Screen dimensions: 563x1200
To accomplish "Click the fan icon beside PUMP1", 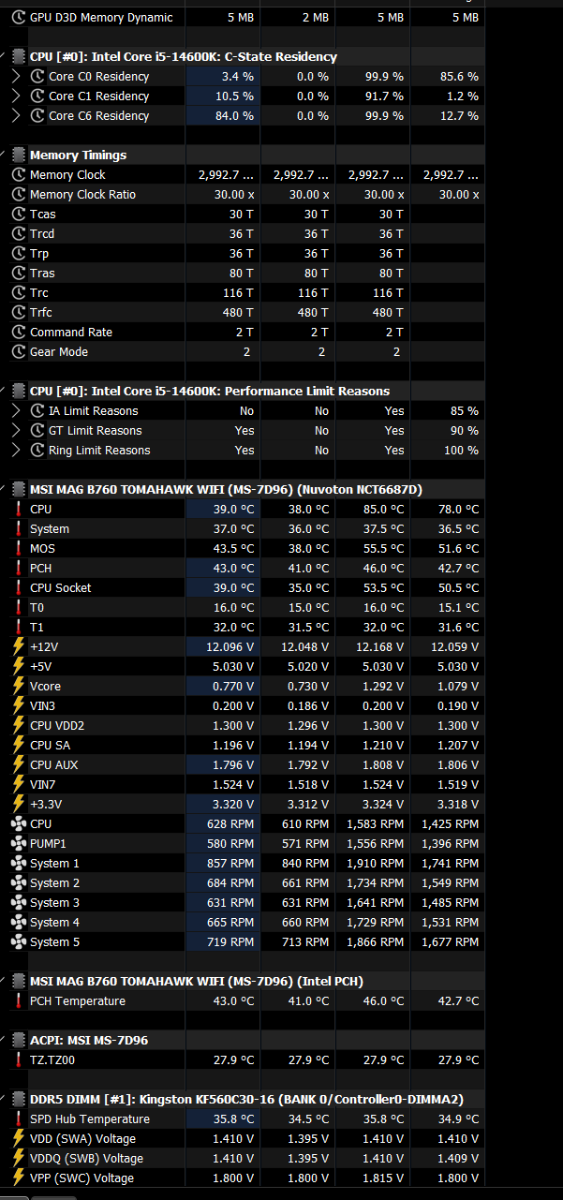I will (x=17, y=844).
